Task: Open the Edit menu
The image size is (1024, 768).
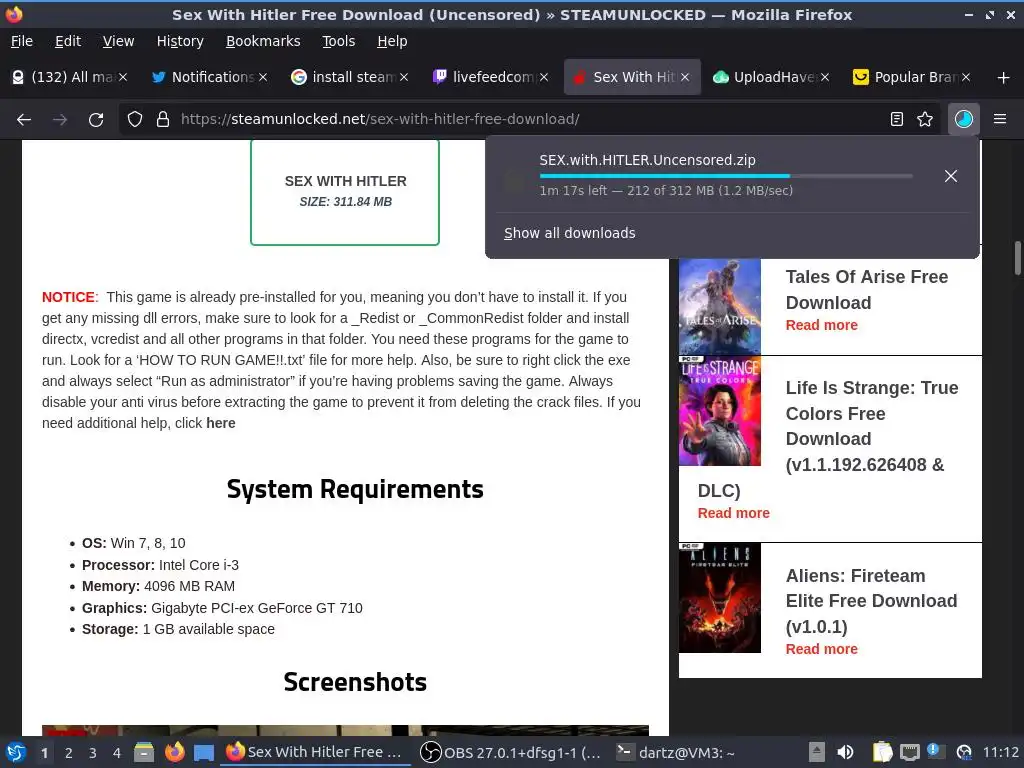Action: click(68, 41)
